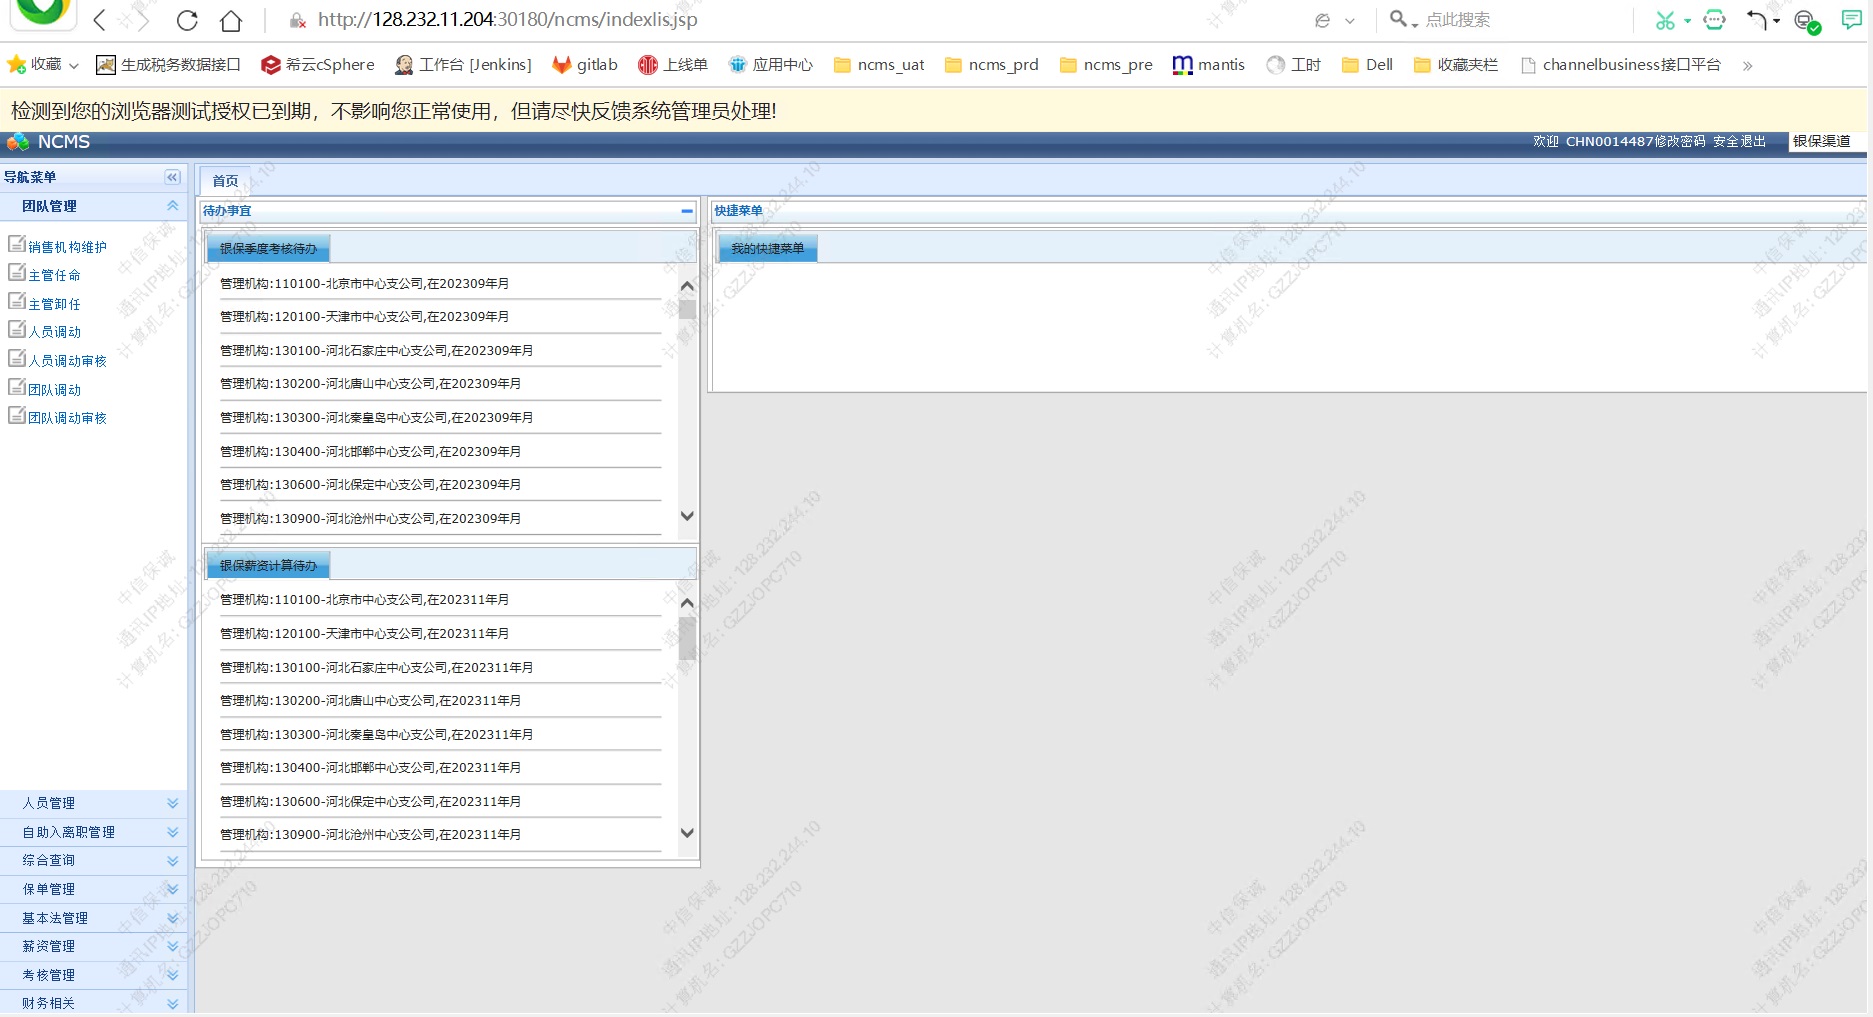
Task: Open mantis bookmark
Action: pos(1209,65)
